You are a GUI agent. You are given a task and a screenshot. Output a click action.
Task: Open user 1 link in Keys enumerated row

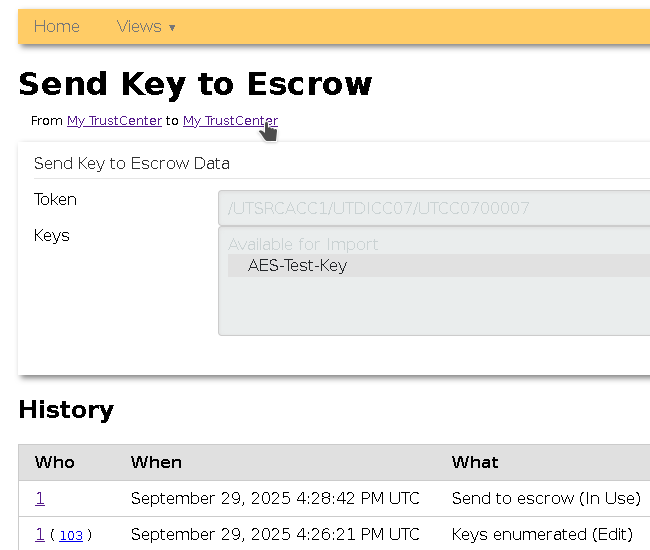coord(40,534)
